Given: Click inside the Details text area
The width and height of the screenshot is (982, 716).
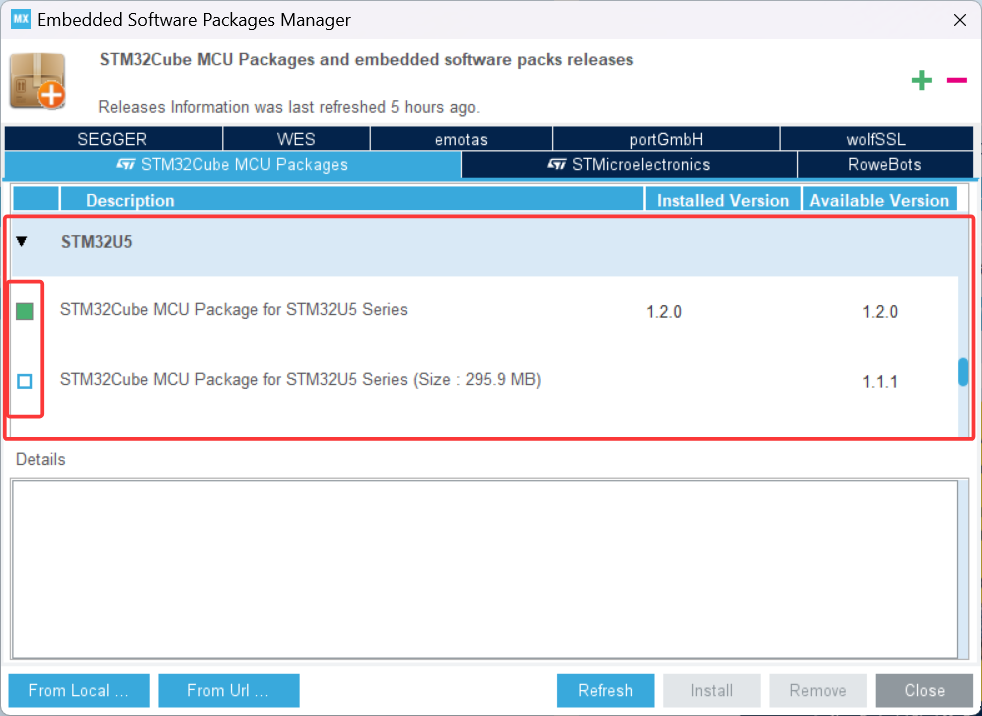Looking at the screenshot, I should click(x=485, y=569).
